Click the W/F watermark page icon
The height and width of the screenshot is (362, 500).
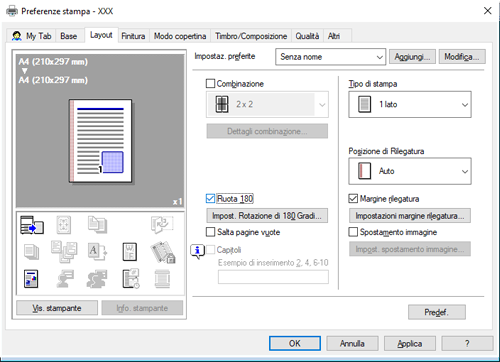[x=130, y=252]
